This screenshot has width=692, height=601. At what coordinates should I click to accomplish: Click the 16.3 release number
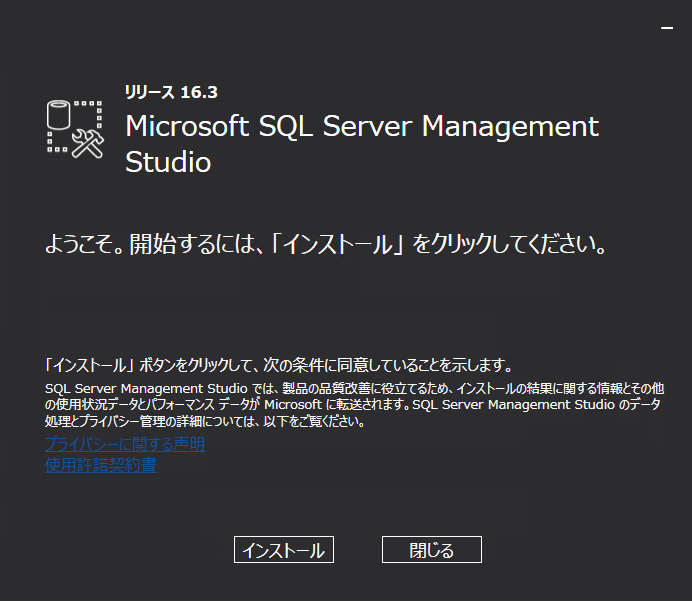(199, 93)
